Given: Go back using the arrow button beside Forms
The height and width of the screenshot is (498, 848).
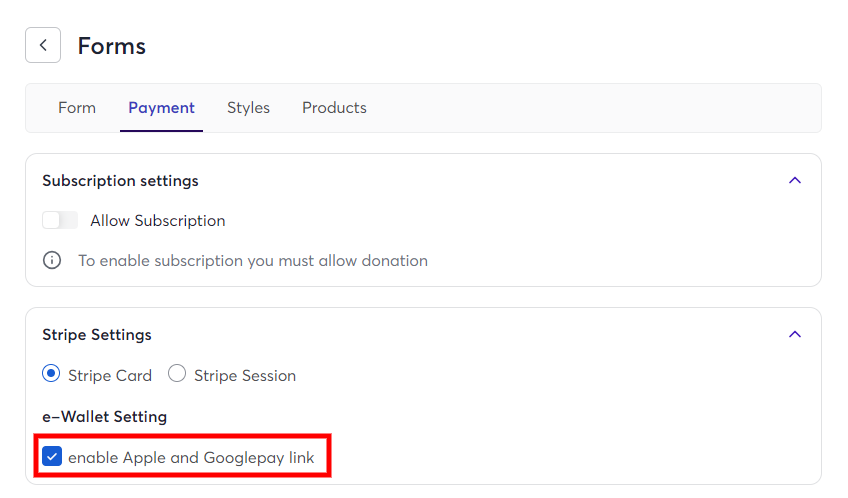Looking at the screenshot, I should pyautogui.click(x=43, y=45).
